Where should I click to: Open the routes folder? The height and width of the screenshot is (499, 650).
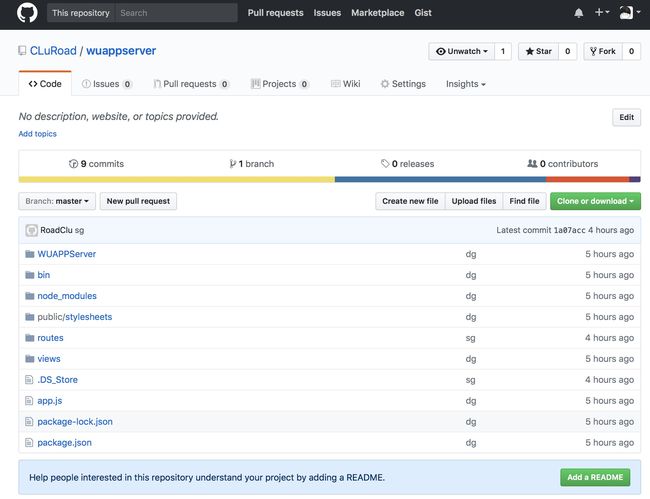[x=50, y=338]
